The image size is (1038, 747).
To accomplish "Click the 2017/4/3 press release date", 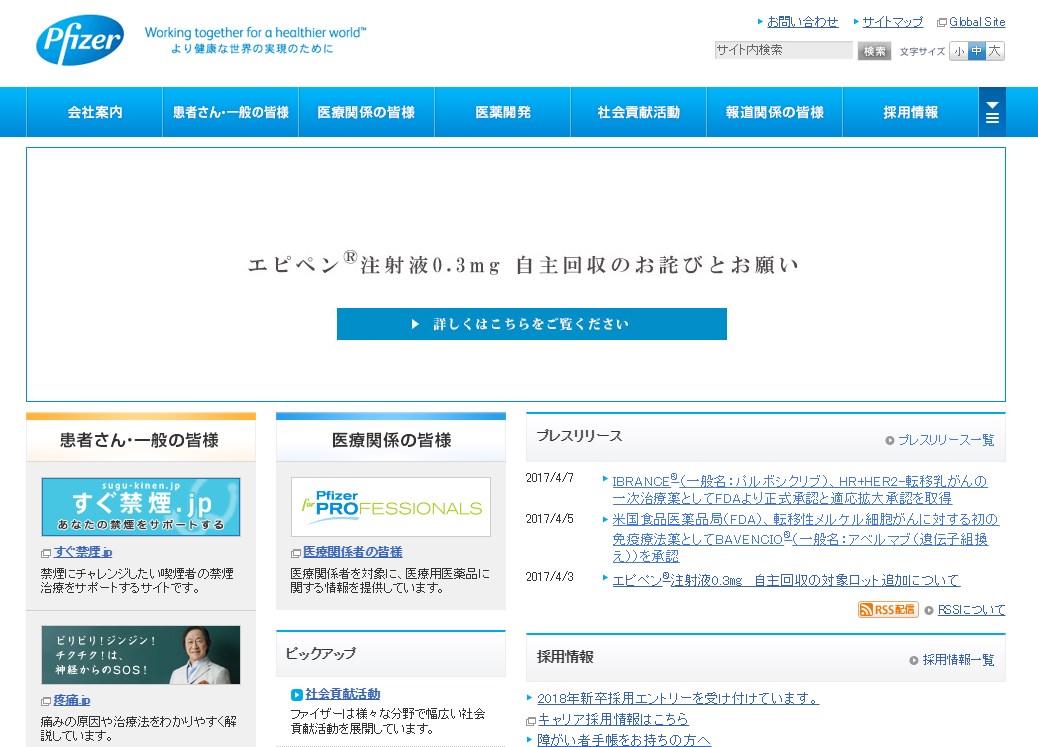I will 549,577.
